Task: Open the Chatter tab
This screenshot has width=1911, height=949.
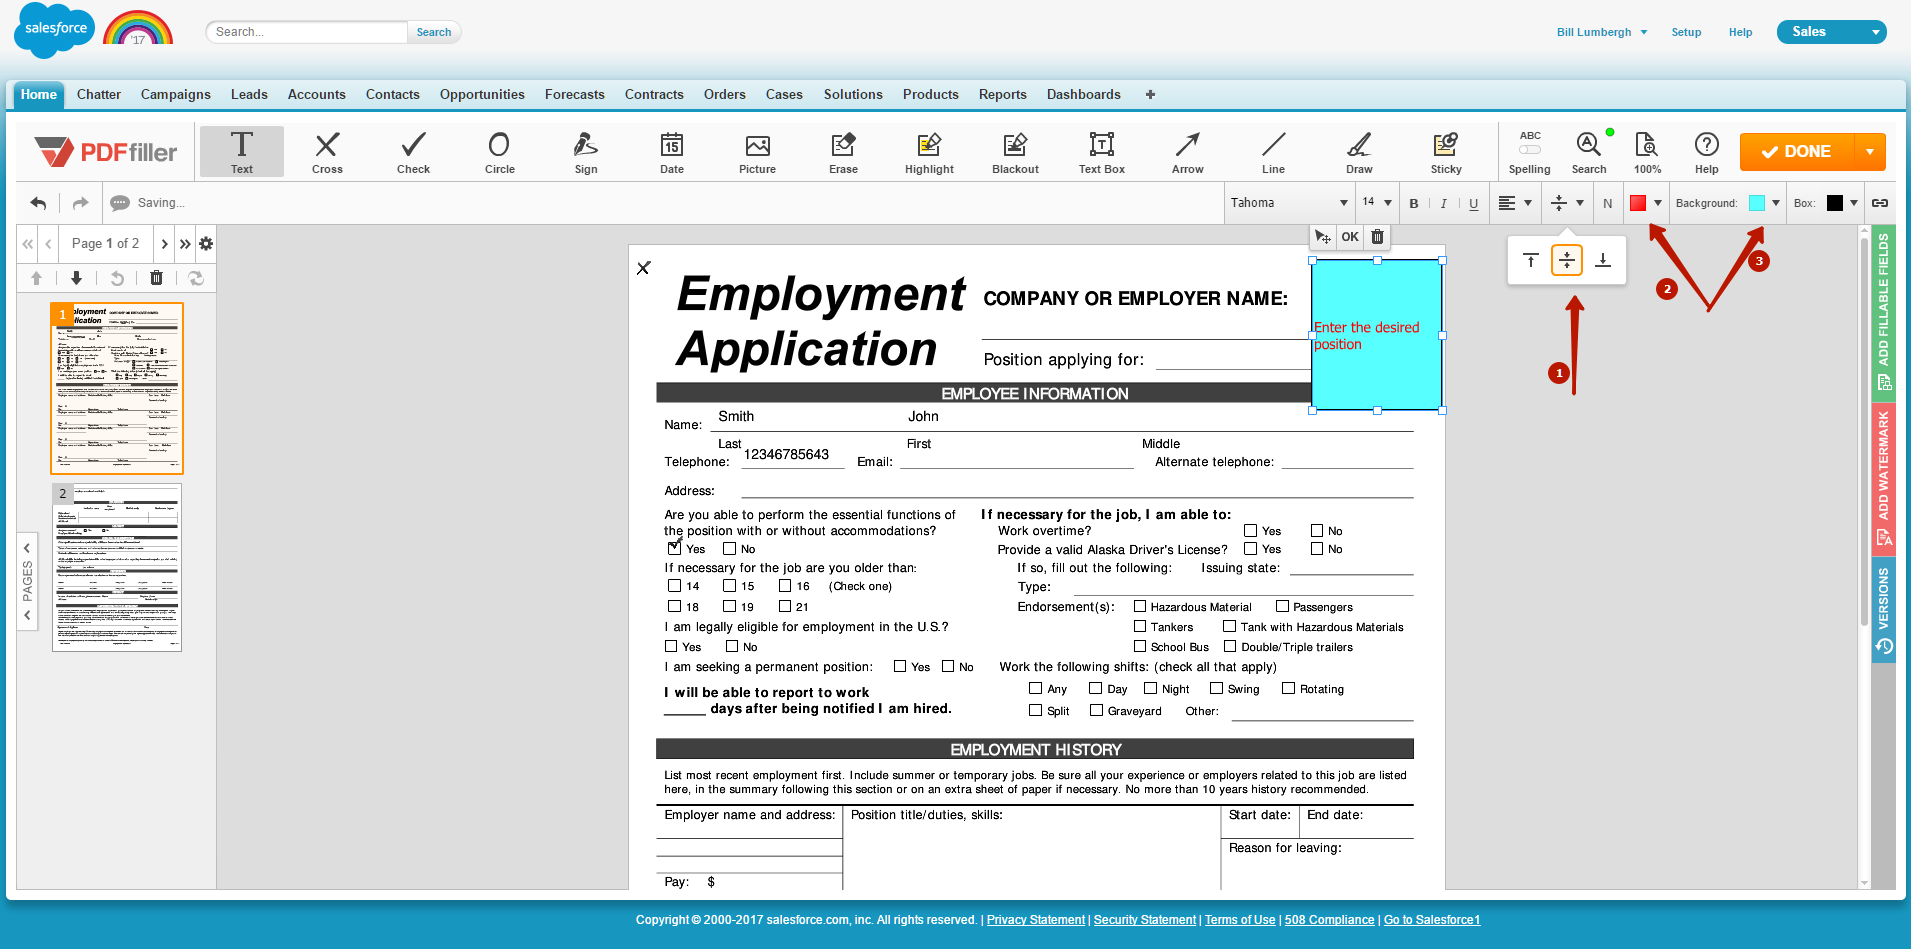Action: (99, 94)
